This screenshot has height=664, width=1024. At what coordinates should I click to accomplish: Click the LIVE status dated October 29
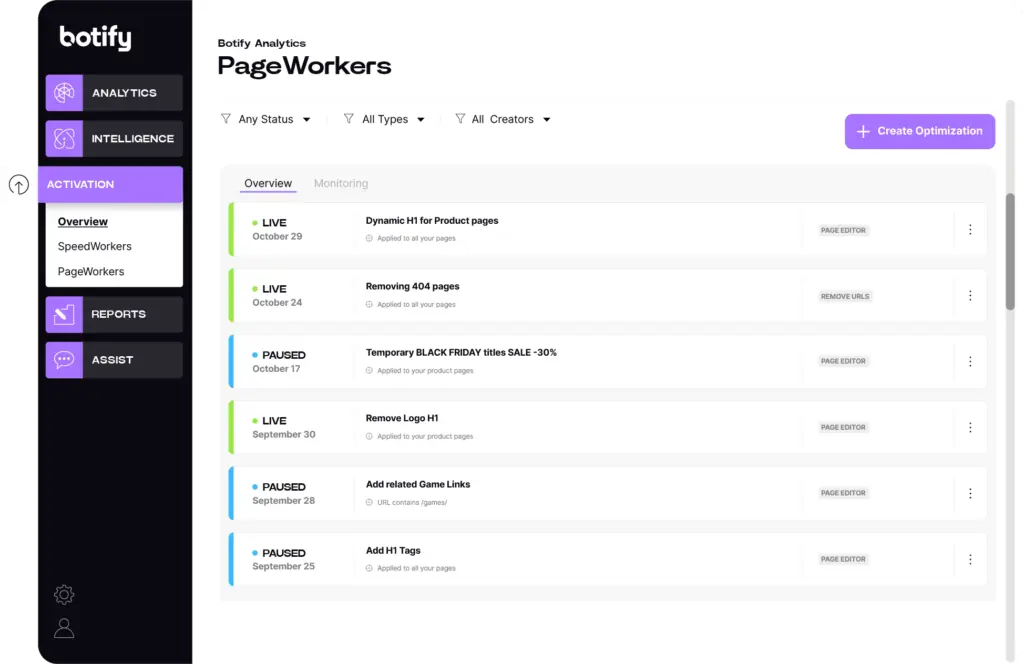pyautogui.click(x=270, y=223)
